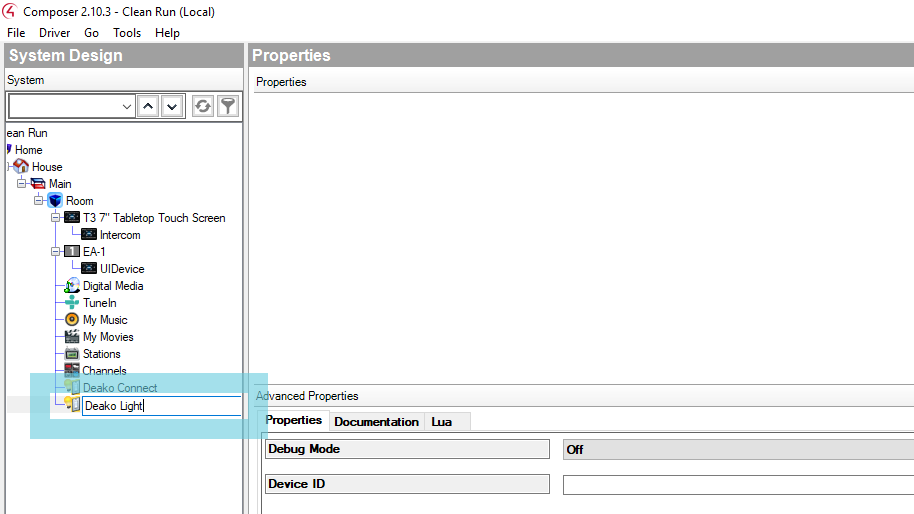Image resolution: width=914 pixels, height=514 pixels.
Task: Collapse the T3 Tabletop Touch Screen node
Action: pos(55,217)
